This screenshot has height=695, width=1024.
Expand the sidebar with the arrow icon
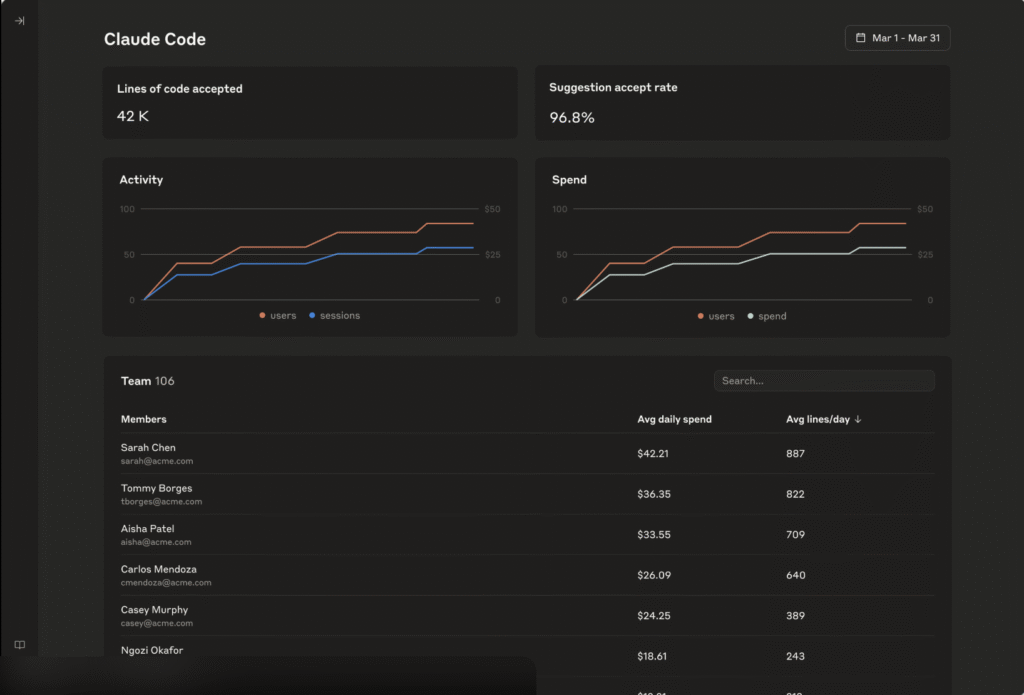19,20
